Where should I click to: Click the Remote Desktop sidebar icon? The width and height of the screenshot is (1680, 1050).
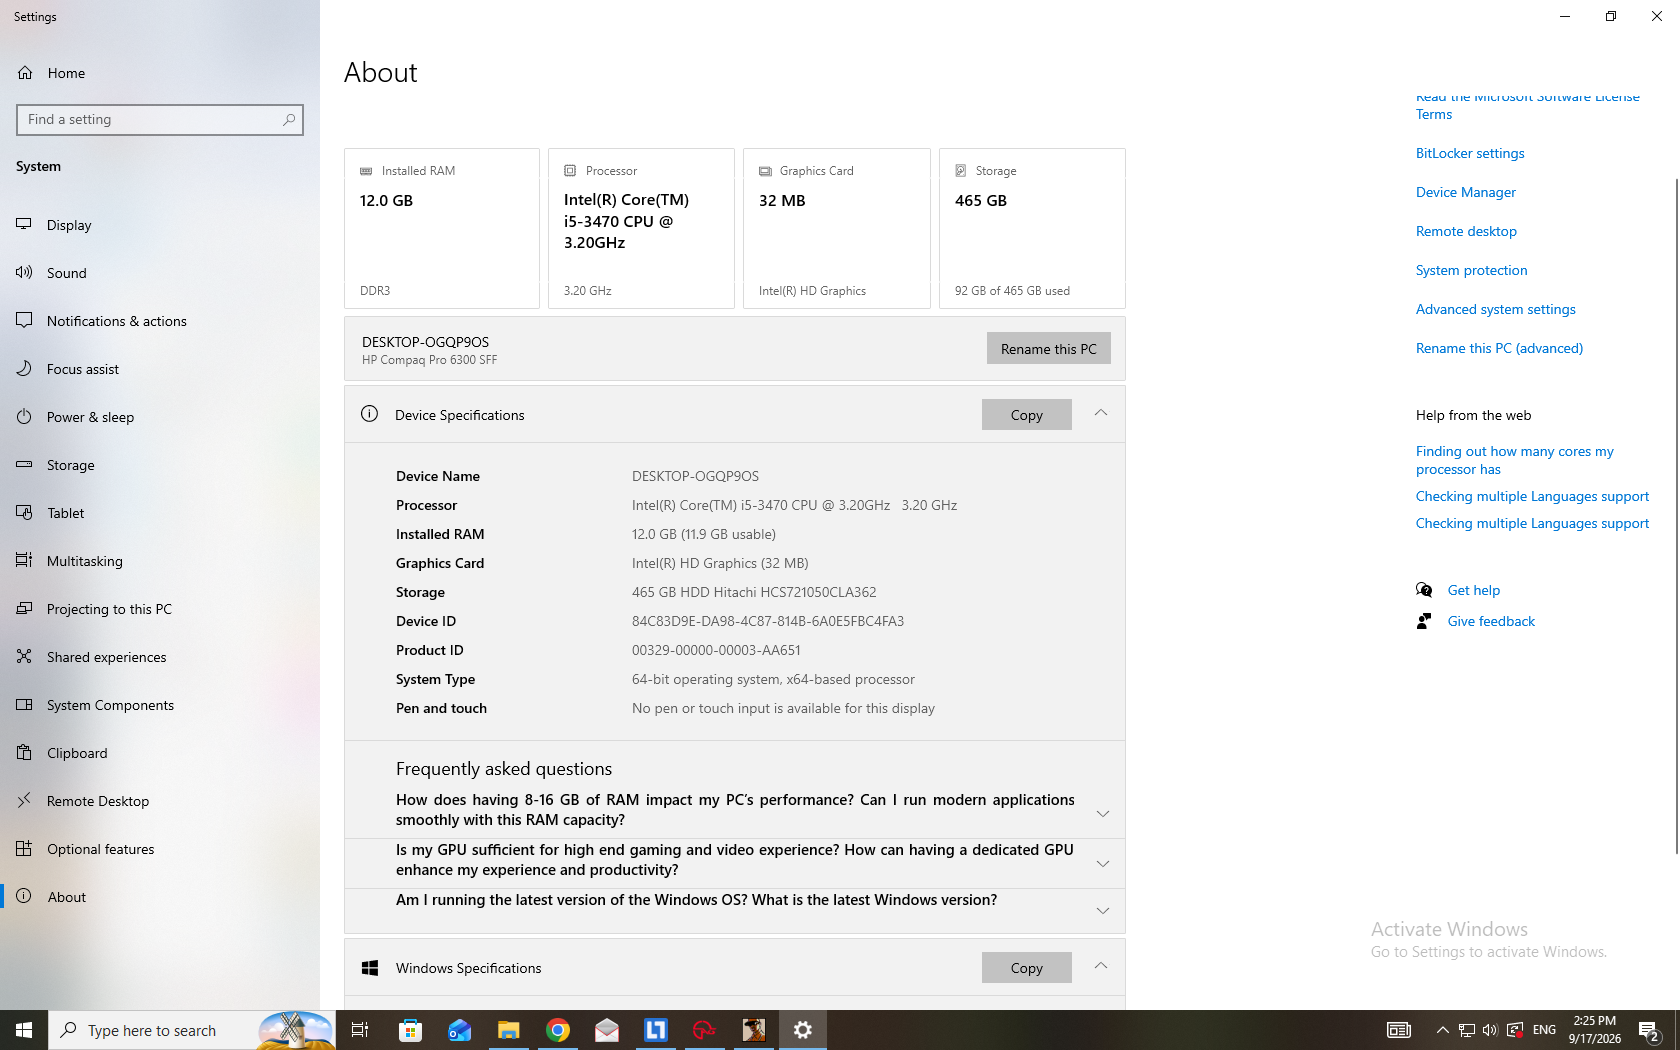[24, 800]
